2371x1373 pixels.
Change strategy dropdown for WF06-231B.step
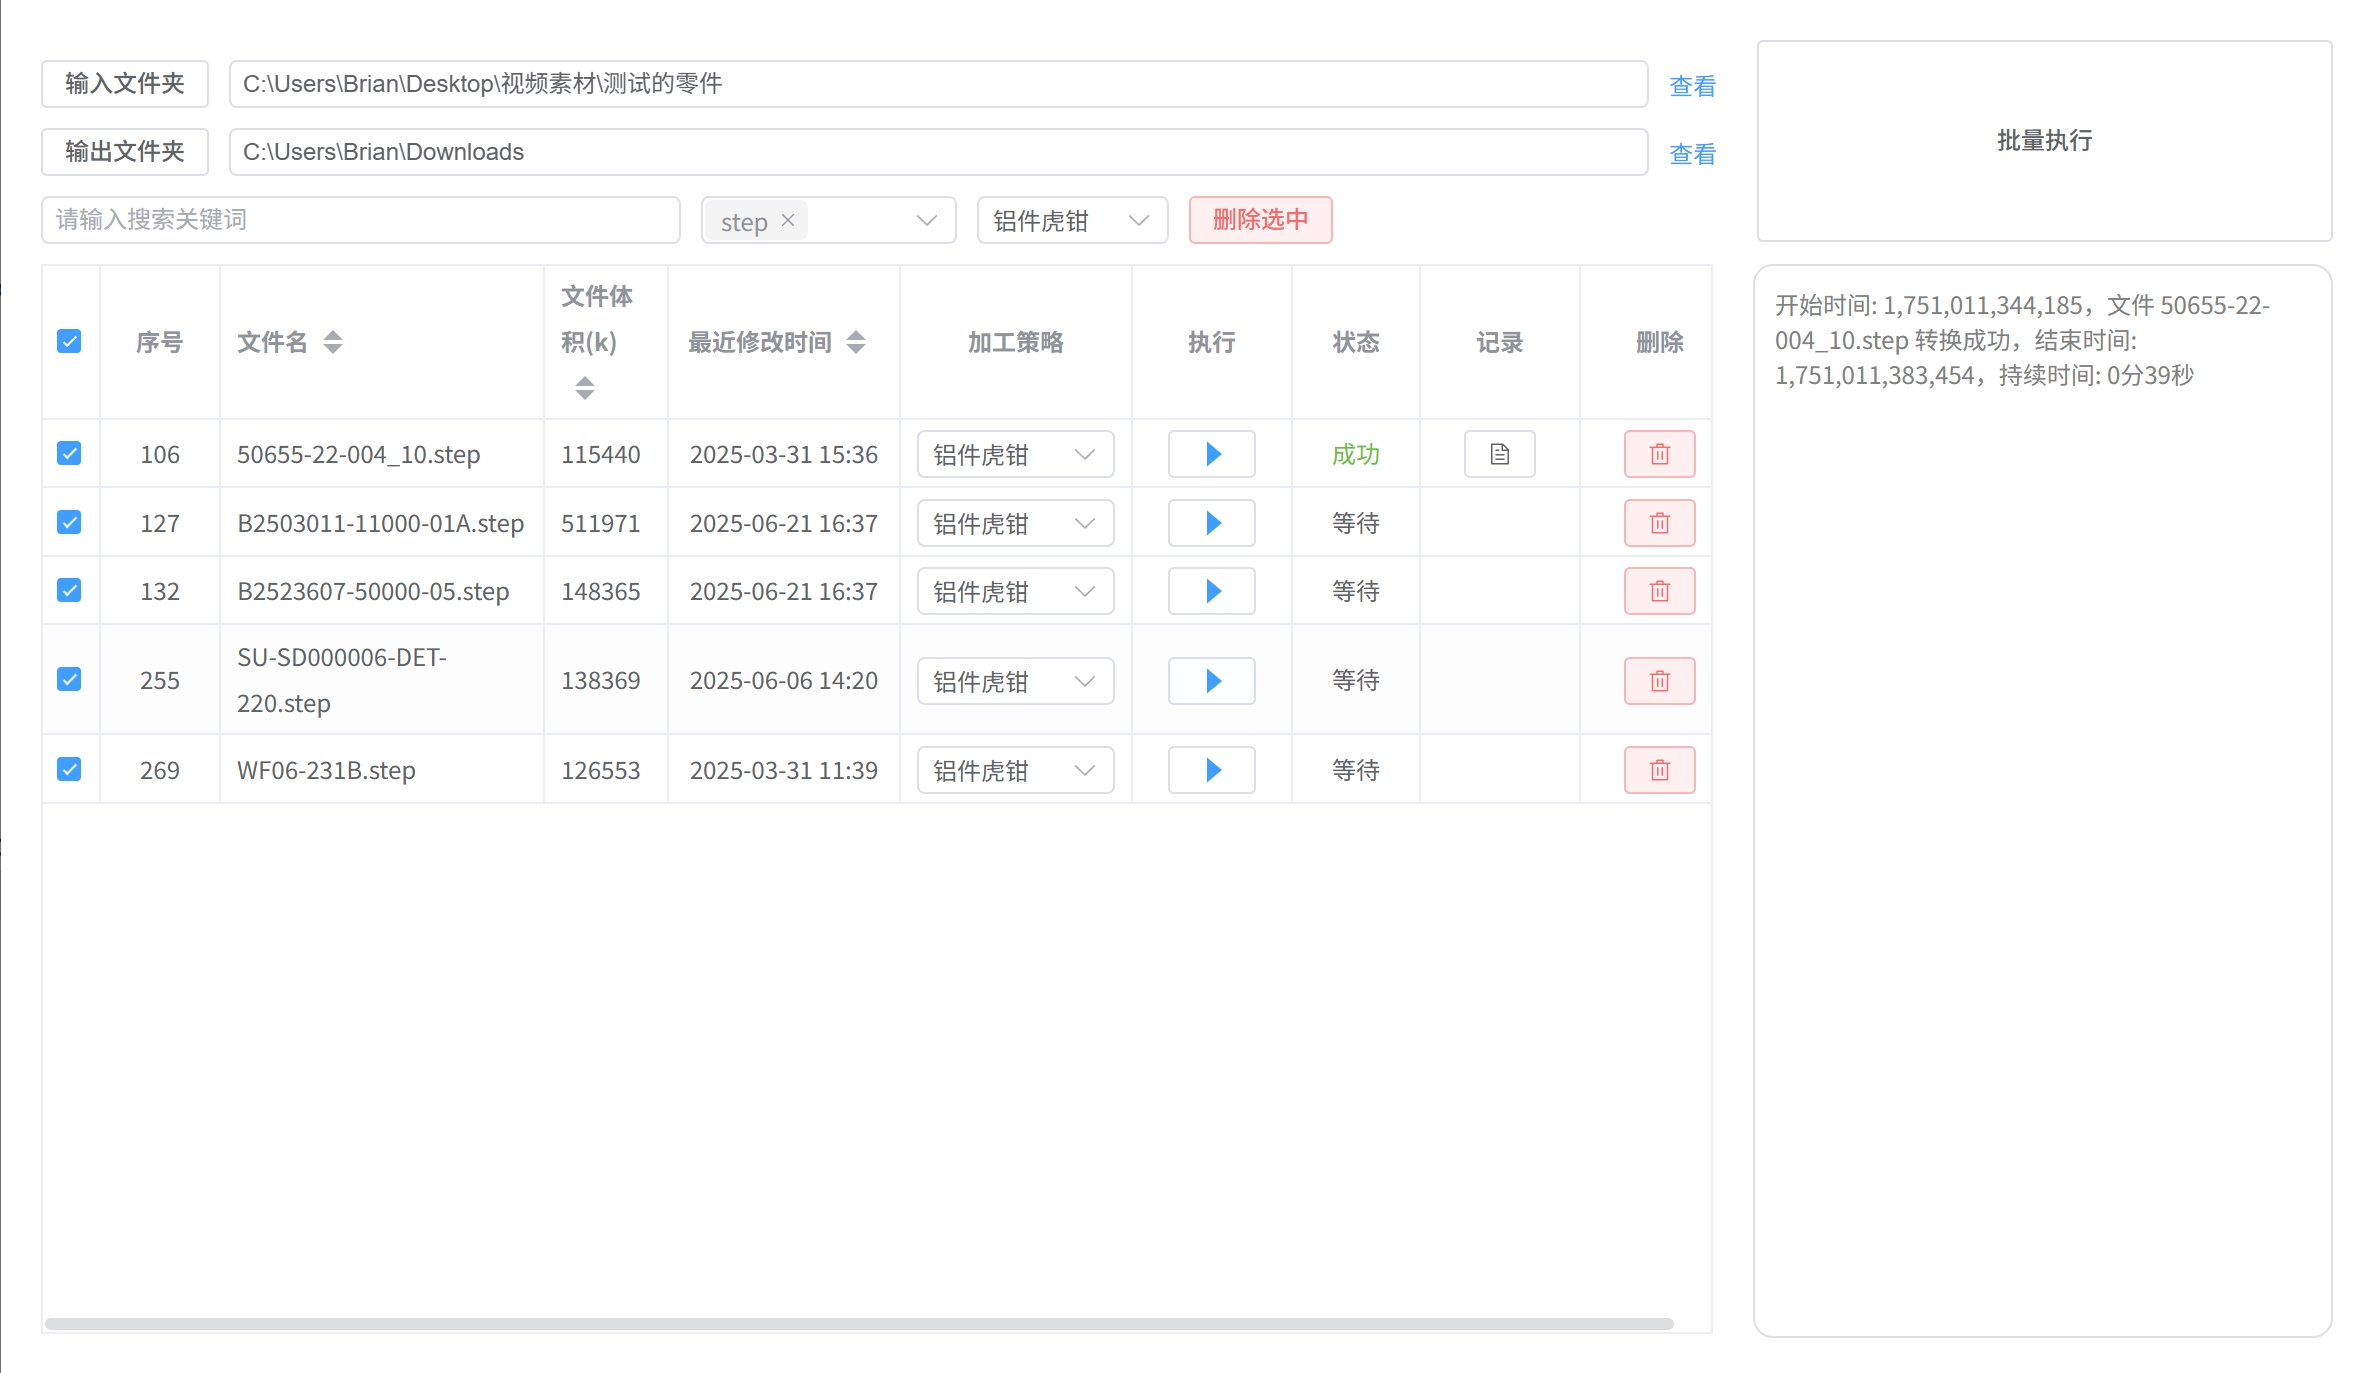point(1015,770)
